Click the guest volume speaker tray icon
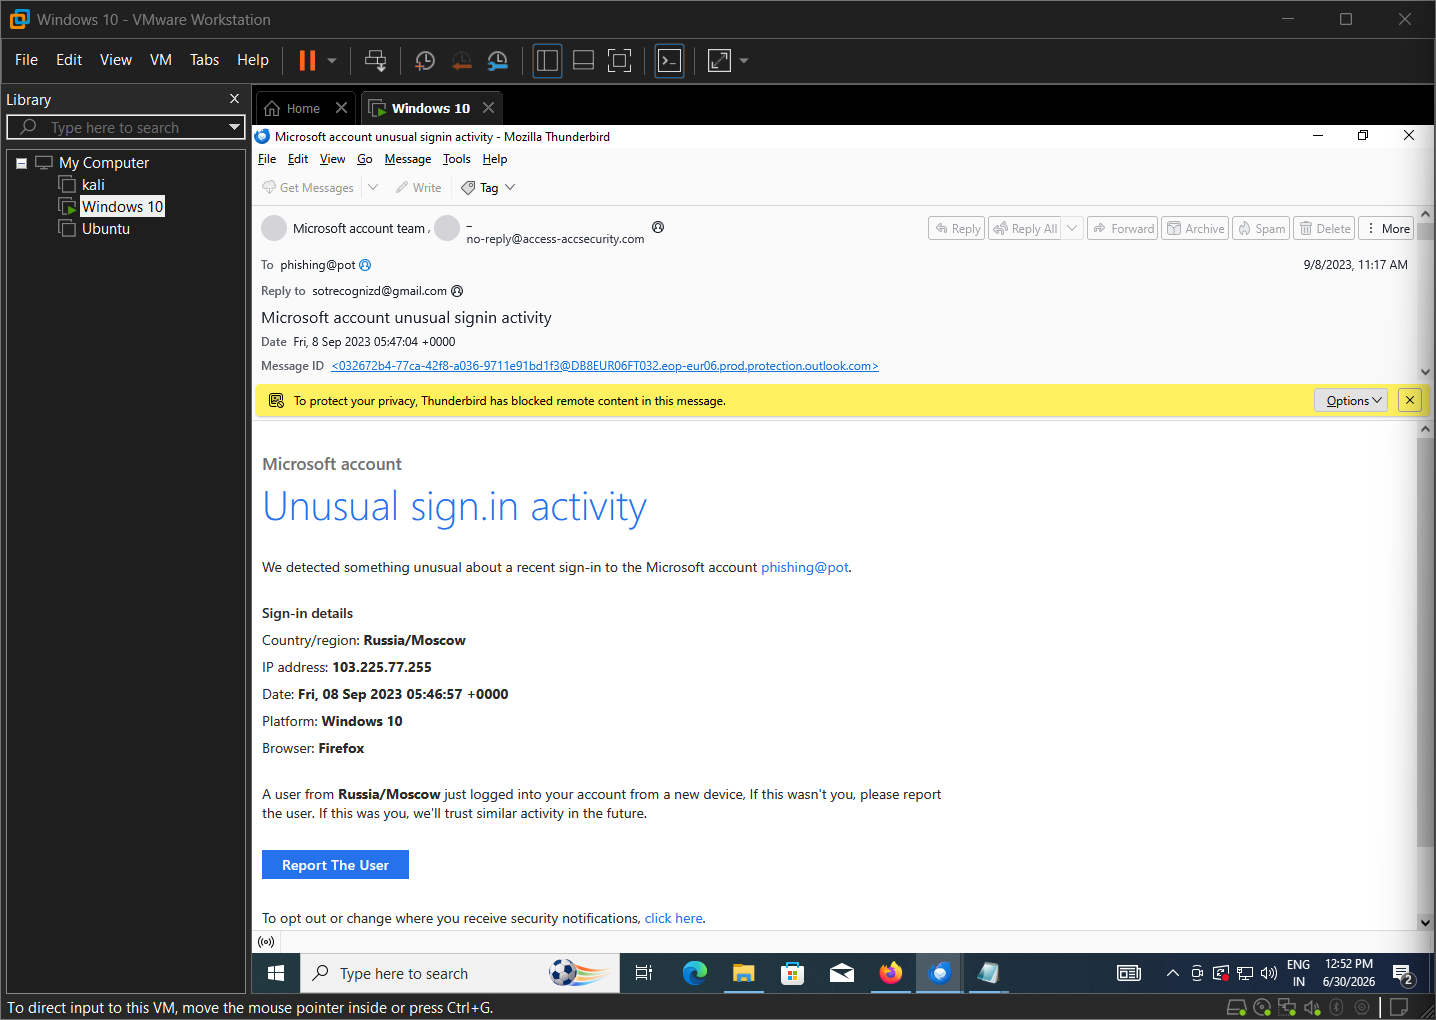1436x1020 pixels. coord(1269,973)
